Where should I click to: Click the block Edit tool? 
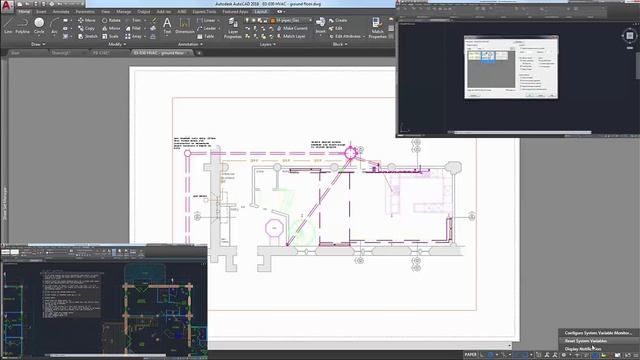pos(336,28)
